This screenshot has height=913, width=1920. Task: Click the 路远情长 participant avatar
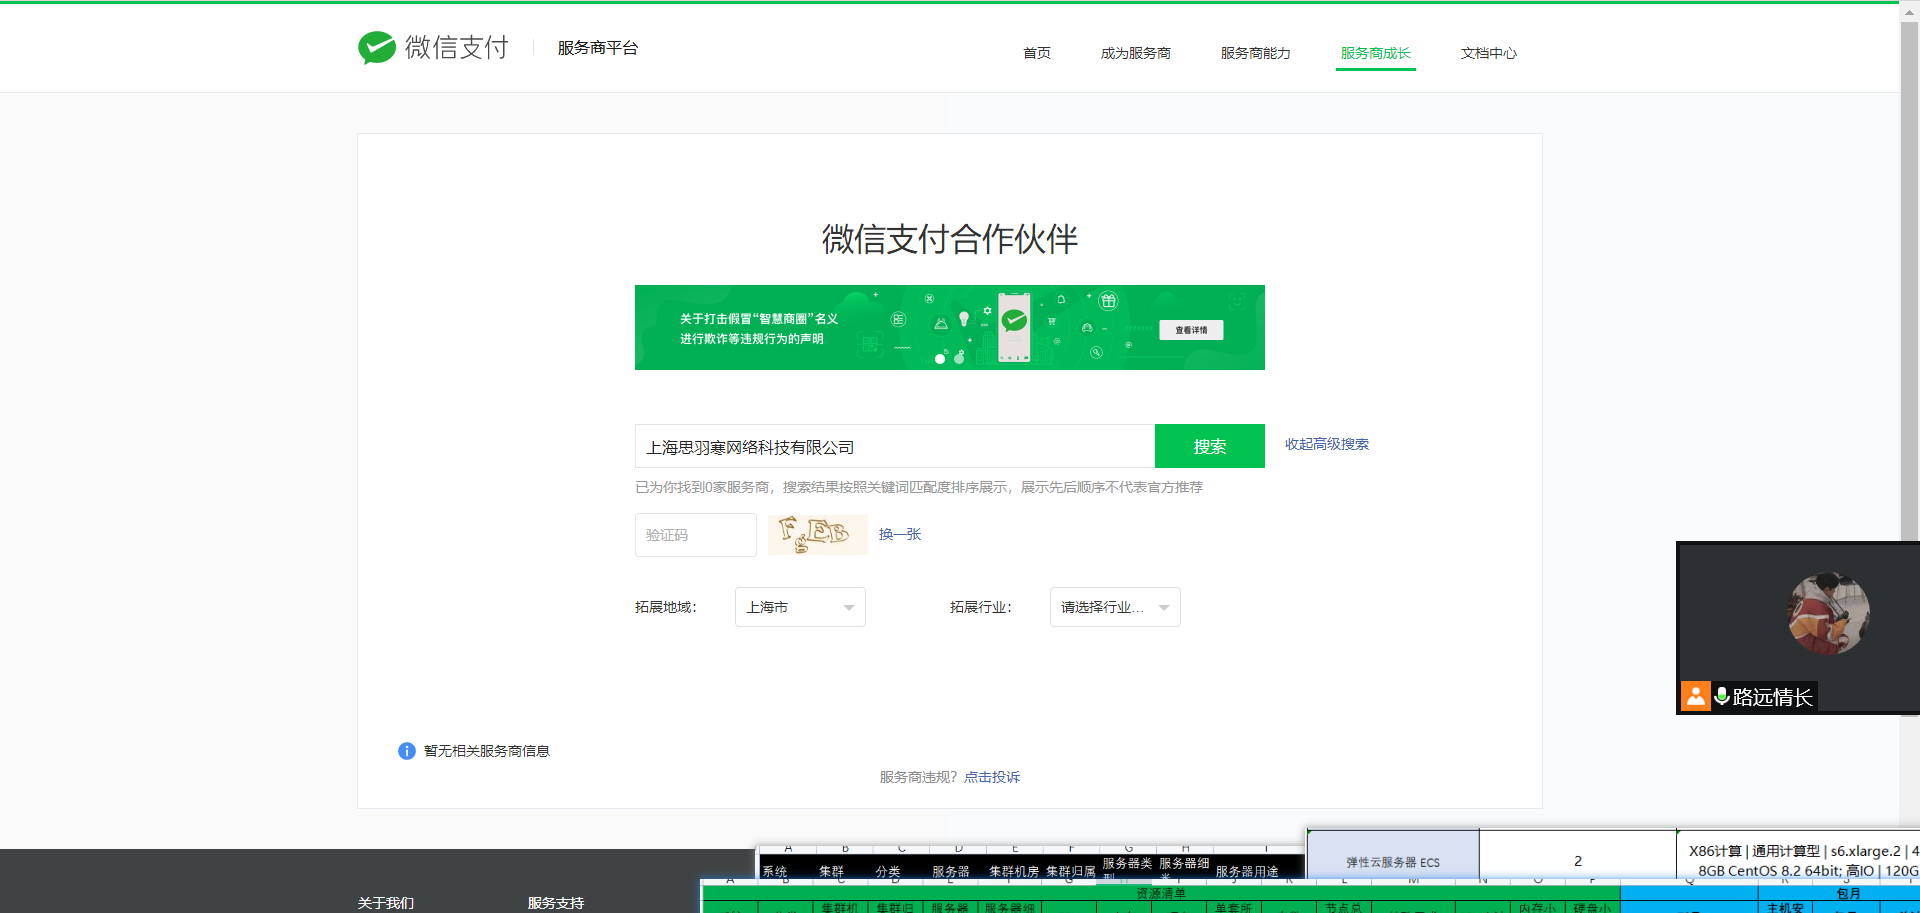(x=1829, y=613)
